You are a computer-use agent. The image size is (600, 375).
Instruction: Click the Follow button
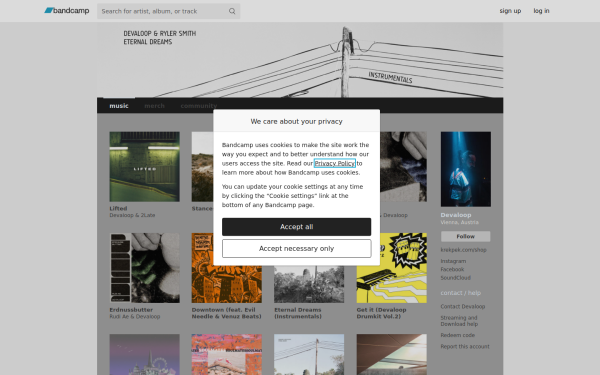(x=465, y=236)
